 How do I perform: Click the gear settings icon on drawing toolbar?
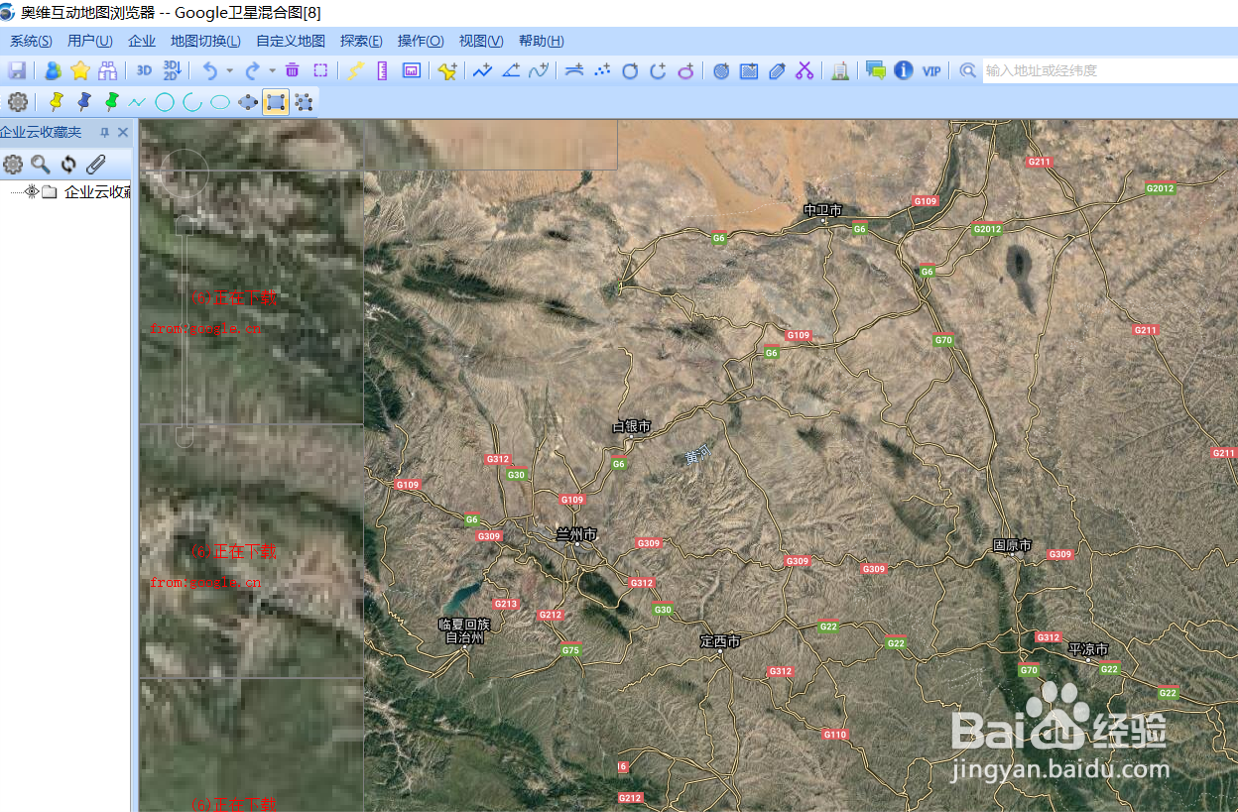point(17,102)
